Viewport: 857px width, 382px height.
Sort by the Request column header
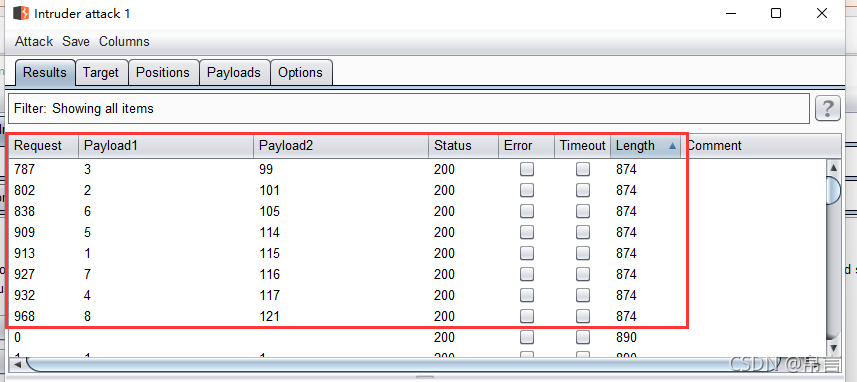44,146
